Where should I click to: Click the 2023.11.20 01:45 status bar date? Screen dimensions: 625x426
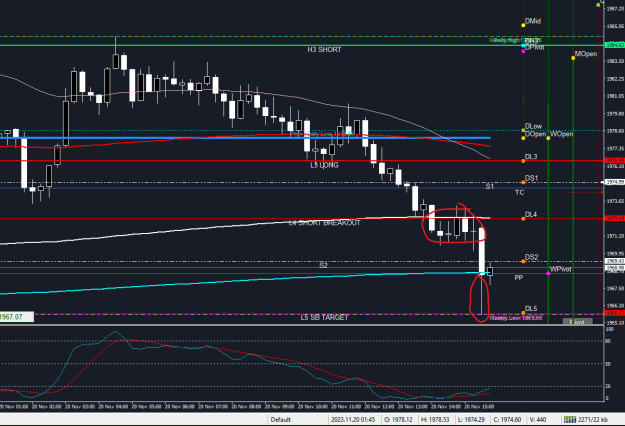point(353,420)
